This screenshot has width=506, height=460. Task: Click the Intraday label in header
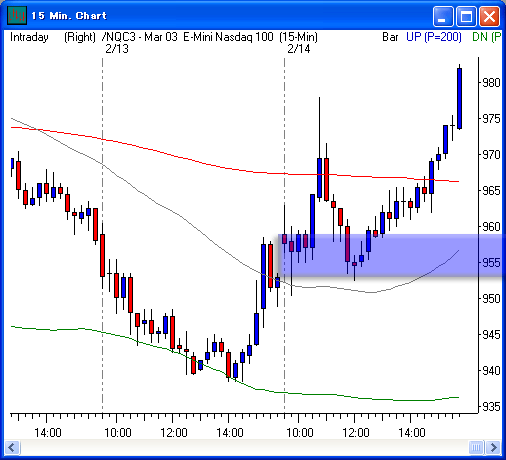[x=29, y=37]
